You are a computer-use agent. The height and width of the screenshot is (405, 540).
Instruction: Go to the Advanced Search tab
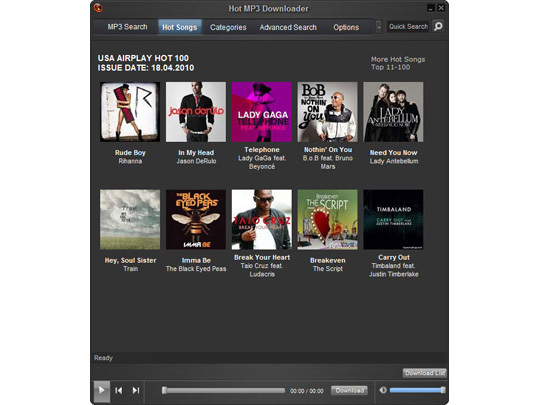coord(288,27)
